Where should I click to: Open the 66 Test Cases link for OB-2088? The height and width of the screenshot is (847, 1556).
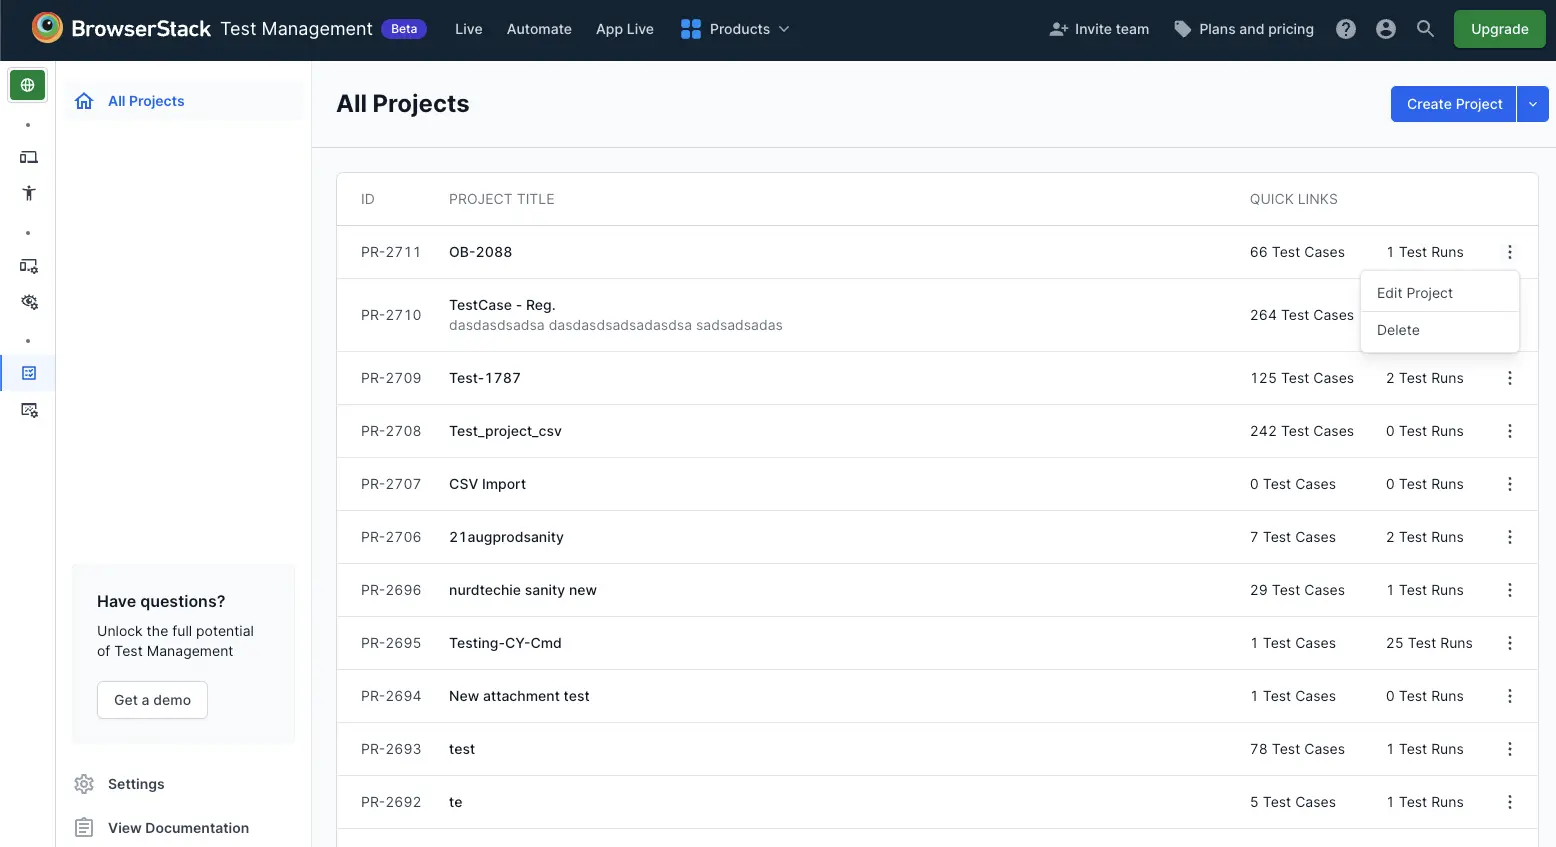point(1297,252)
